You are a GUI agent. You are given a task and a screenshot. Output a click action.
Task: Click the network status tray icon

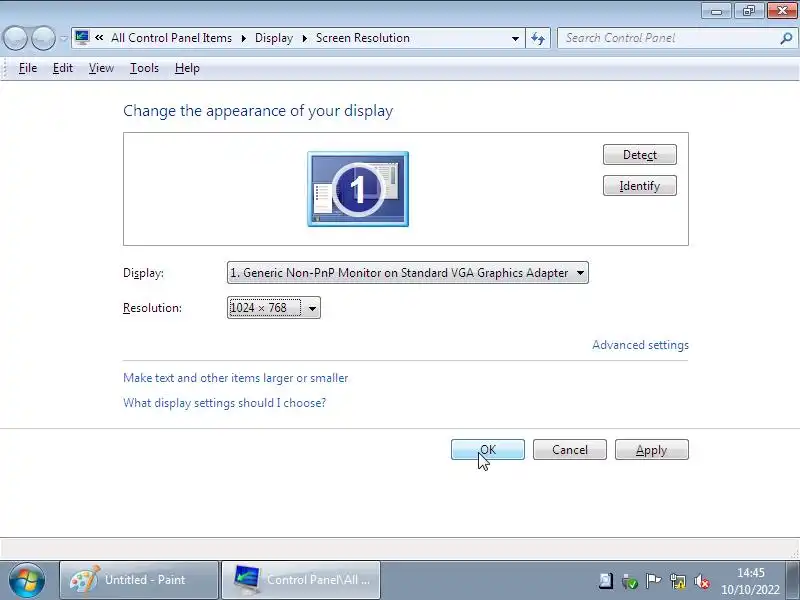tap(678, 581)
